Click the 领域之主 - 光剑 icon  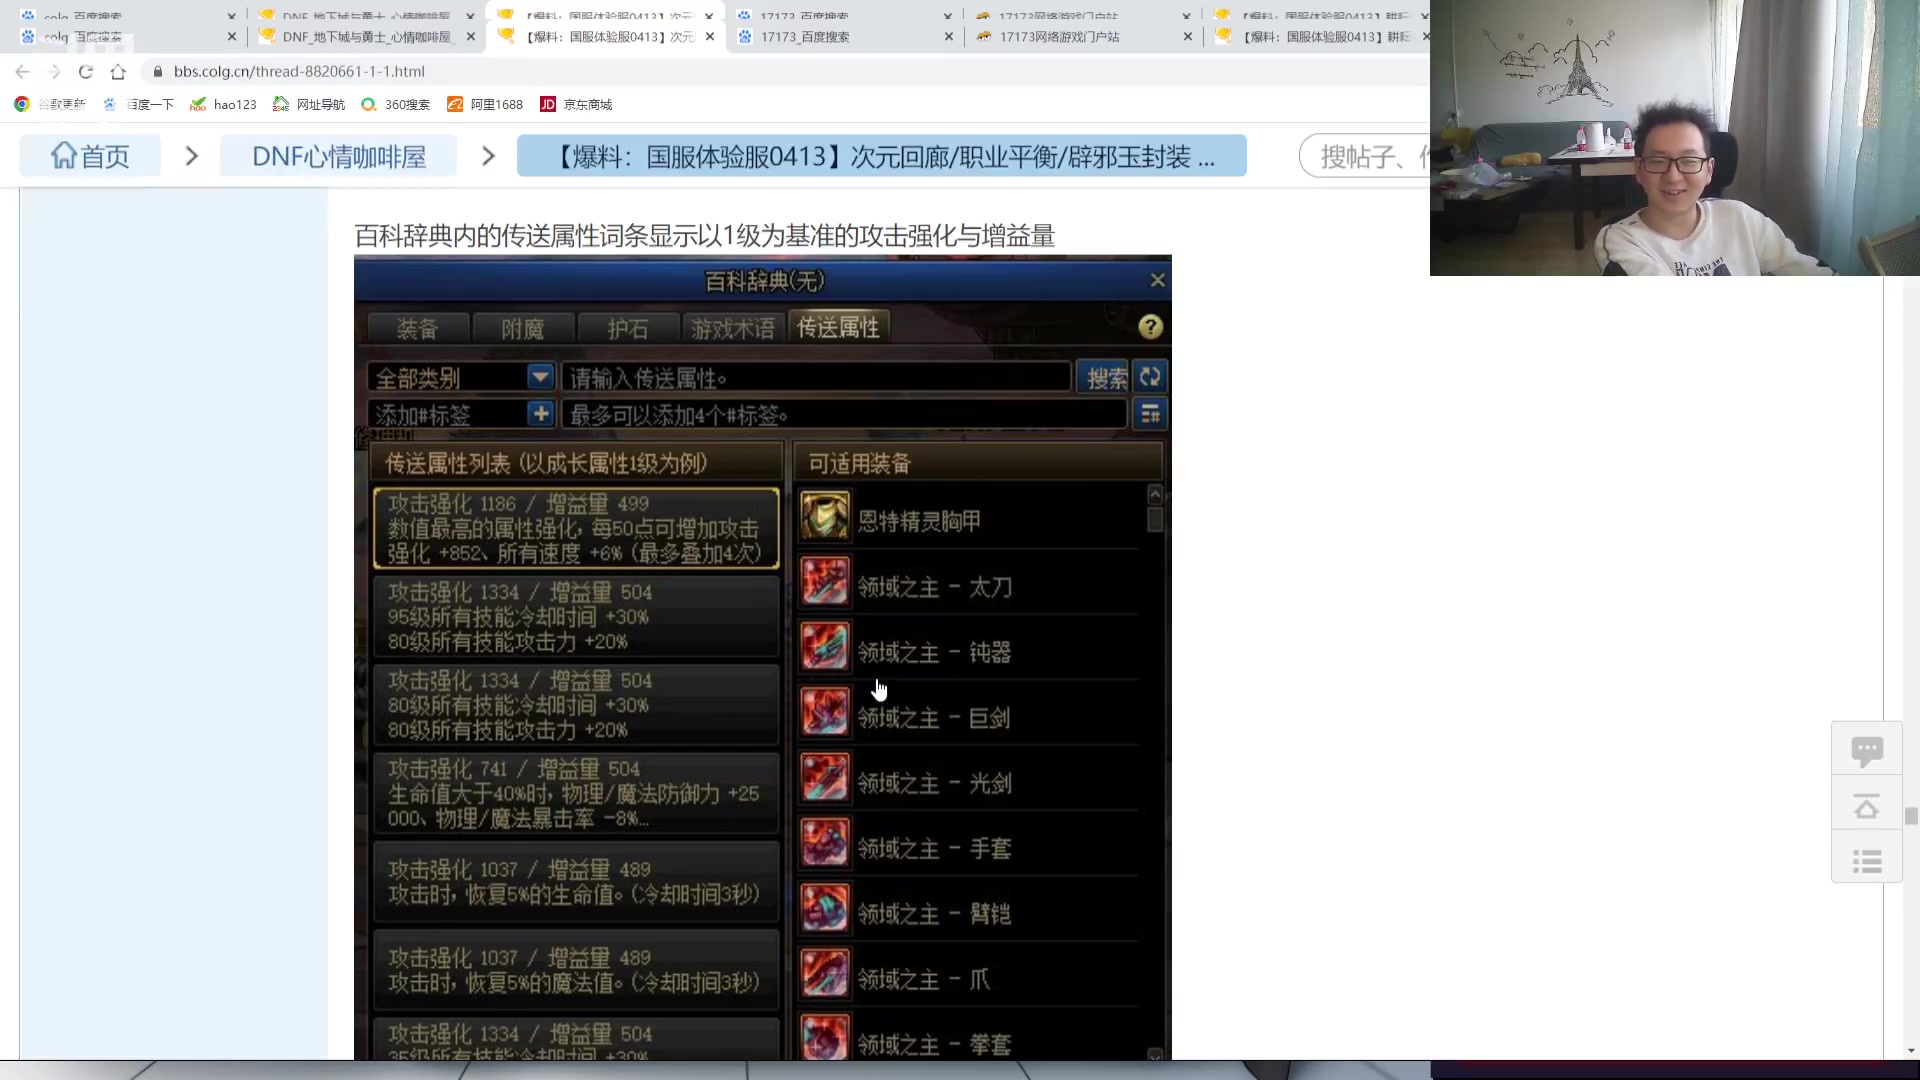coord(825,779)
